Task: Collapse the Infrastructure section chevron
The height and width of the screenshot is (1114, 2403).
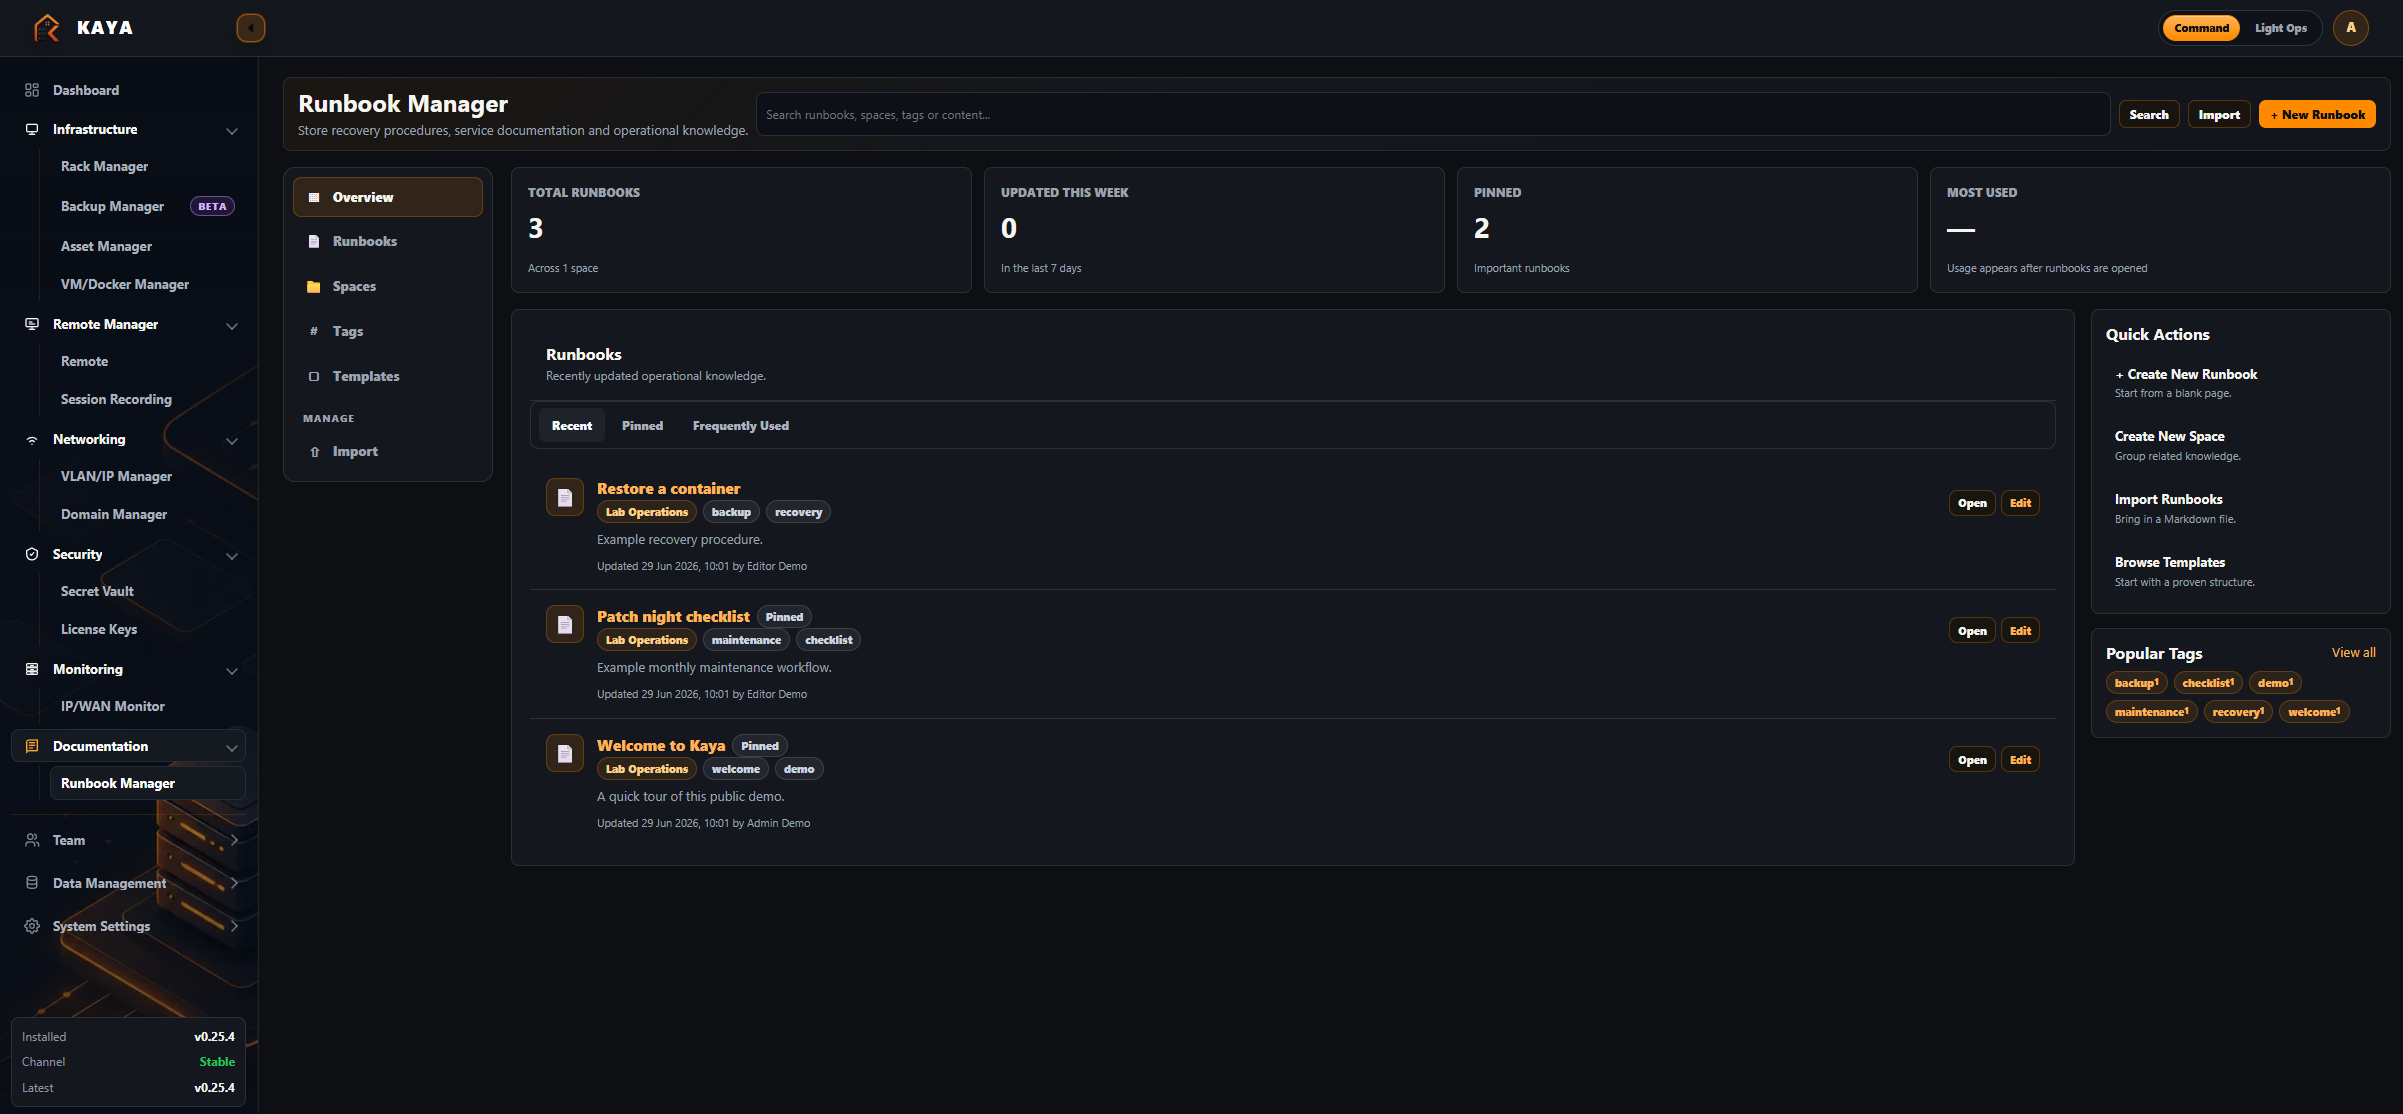Action: [x=232, y=130]
